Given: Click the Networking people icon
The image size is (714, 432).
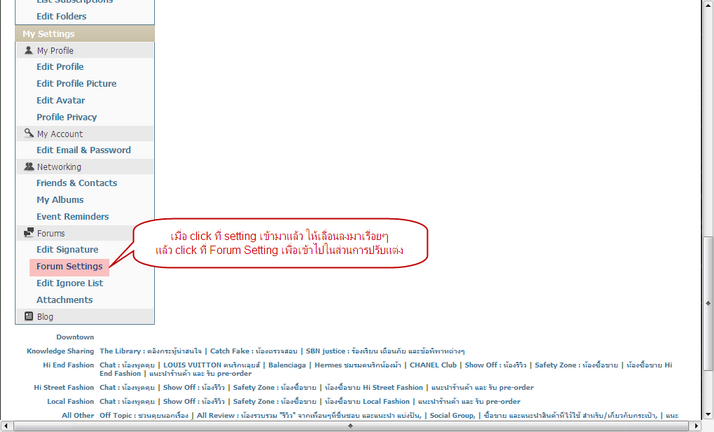Looking at the screenshot, I should [29, 167].
